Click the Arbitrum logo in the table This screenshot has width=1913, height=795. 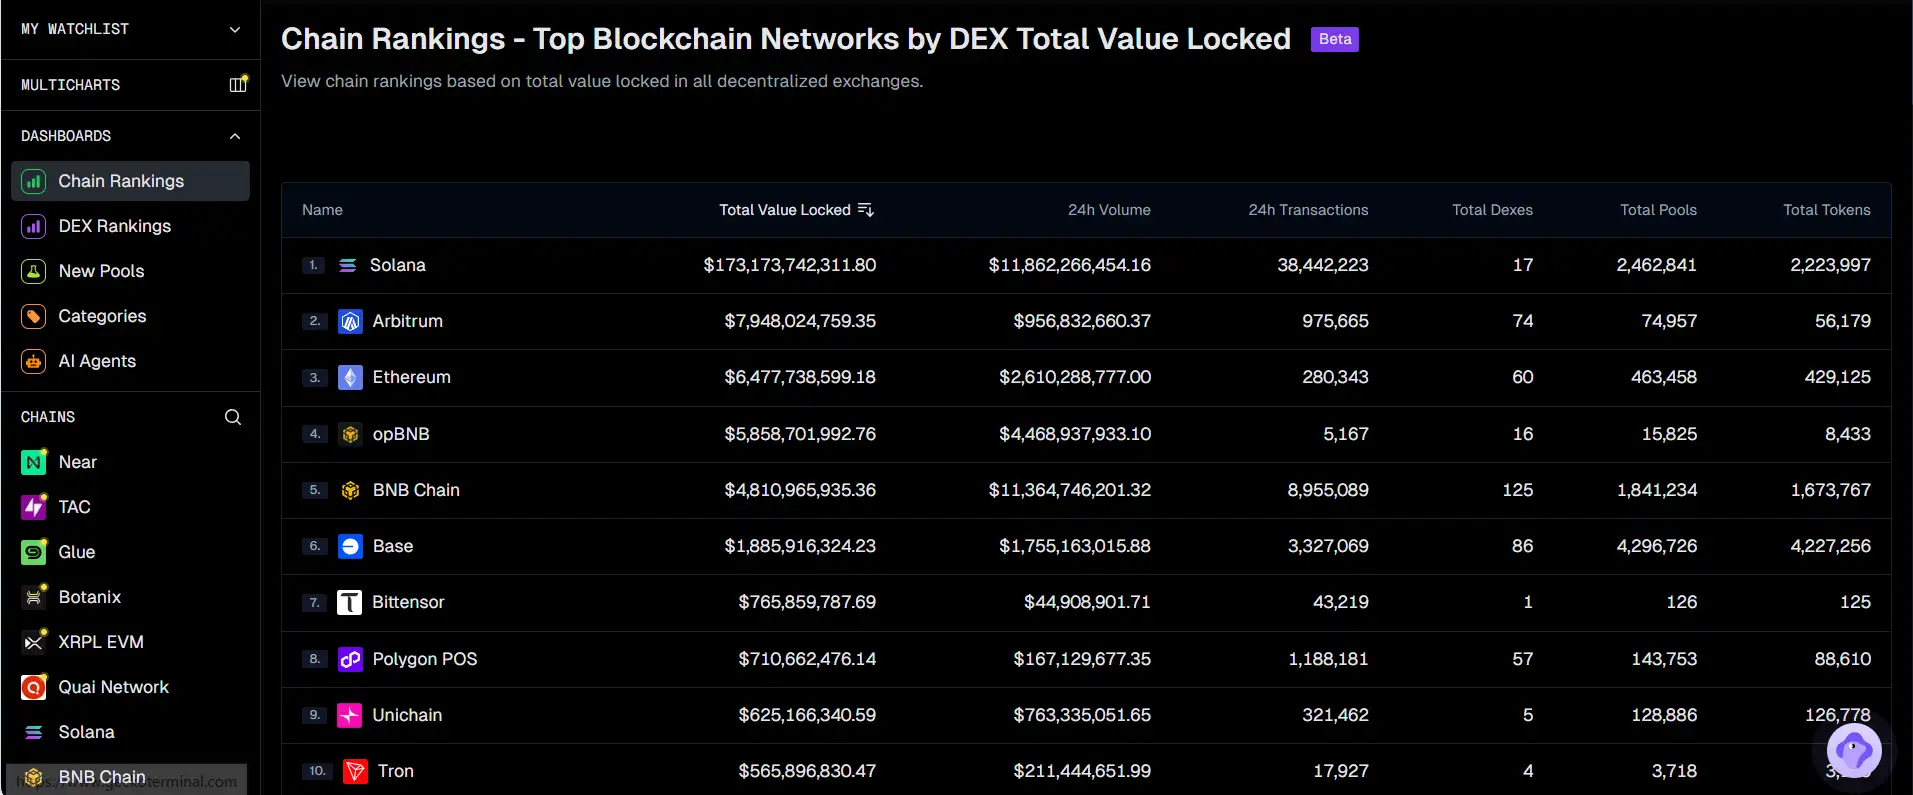(x=350, y=321)
